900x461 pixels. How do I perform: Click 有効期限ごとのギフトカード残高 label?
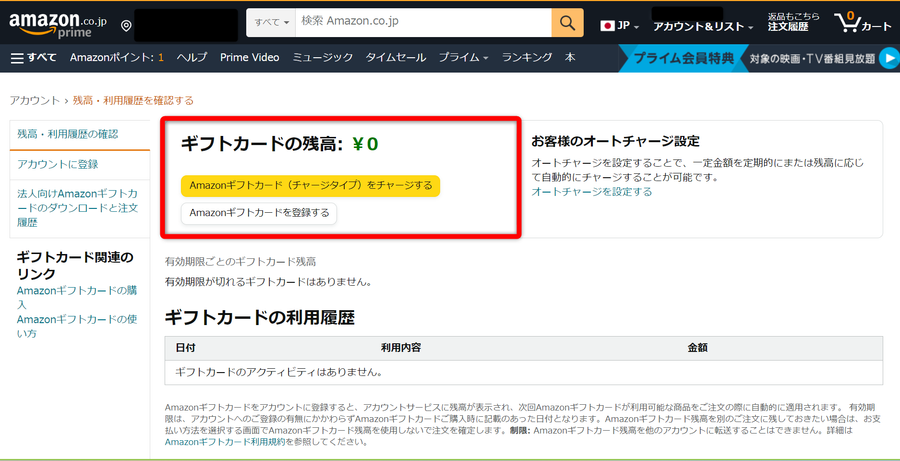click(240, 262)
